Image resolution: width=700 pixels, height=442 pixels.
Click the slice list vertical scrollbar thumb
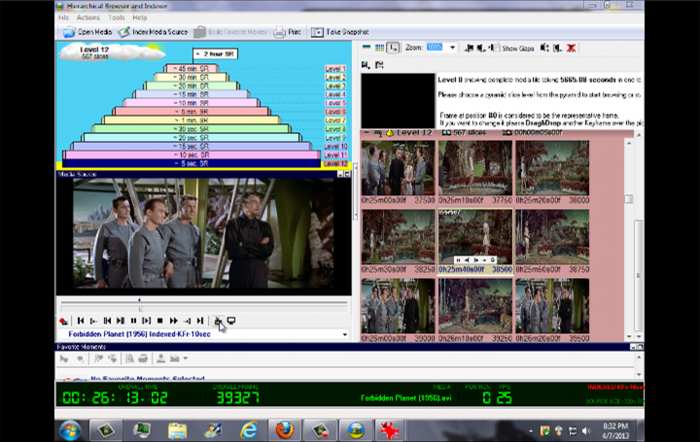(x=629, y=199)
